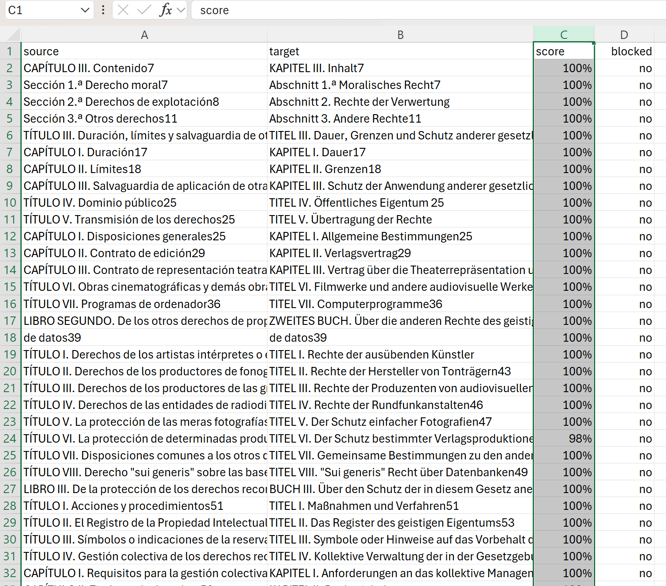Select cell 'TITEL IV. Kollektive Verwaltung der in der'
Screen dimensions: 666x586
pos(400,556)
